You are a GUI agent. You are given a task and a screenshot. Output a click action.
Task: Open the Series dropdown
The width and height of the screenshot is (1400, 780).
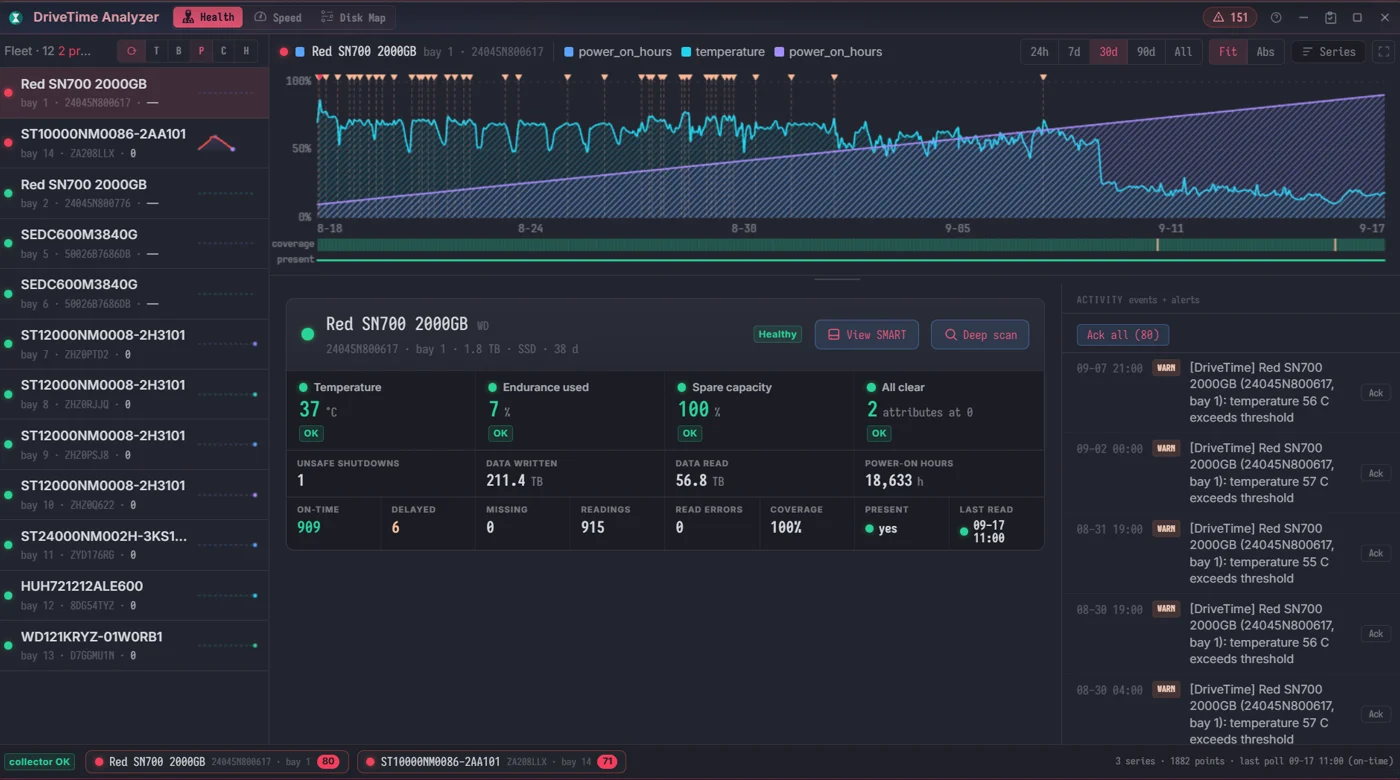tap(1328, 52)
